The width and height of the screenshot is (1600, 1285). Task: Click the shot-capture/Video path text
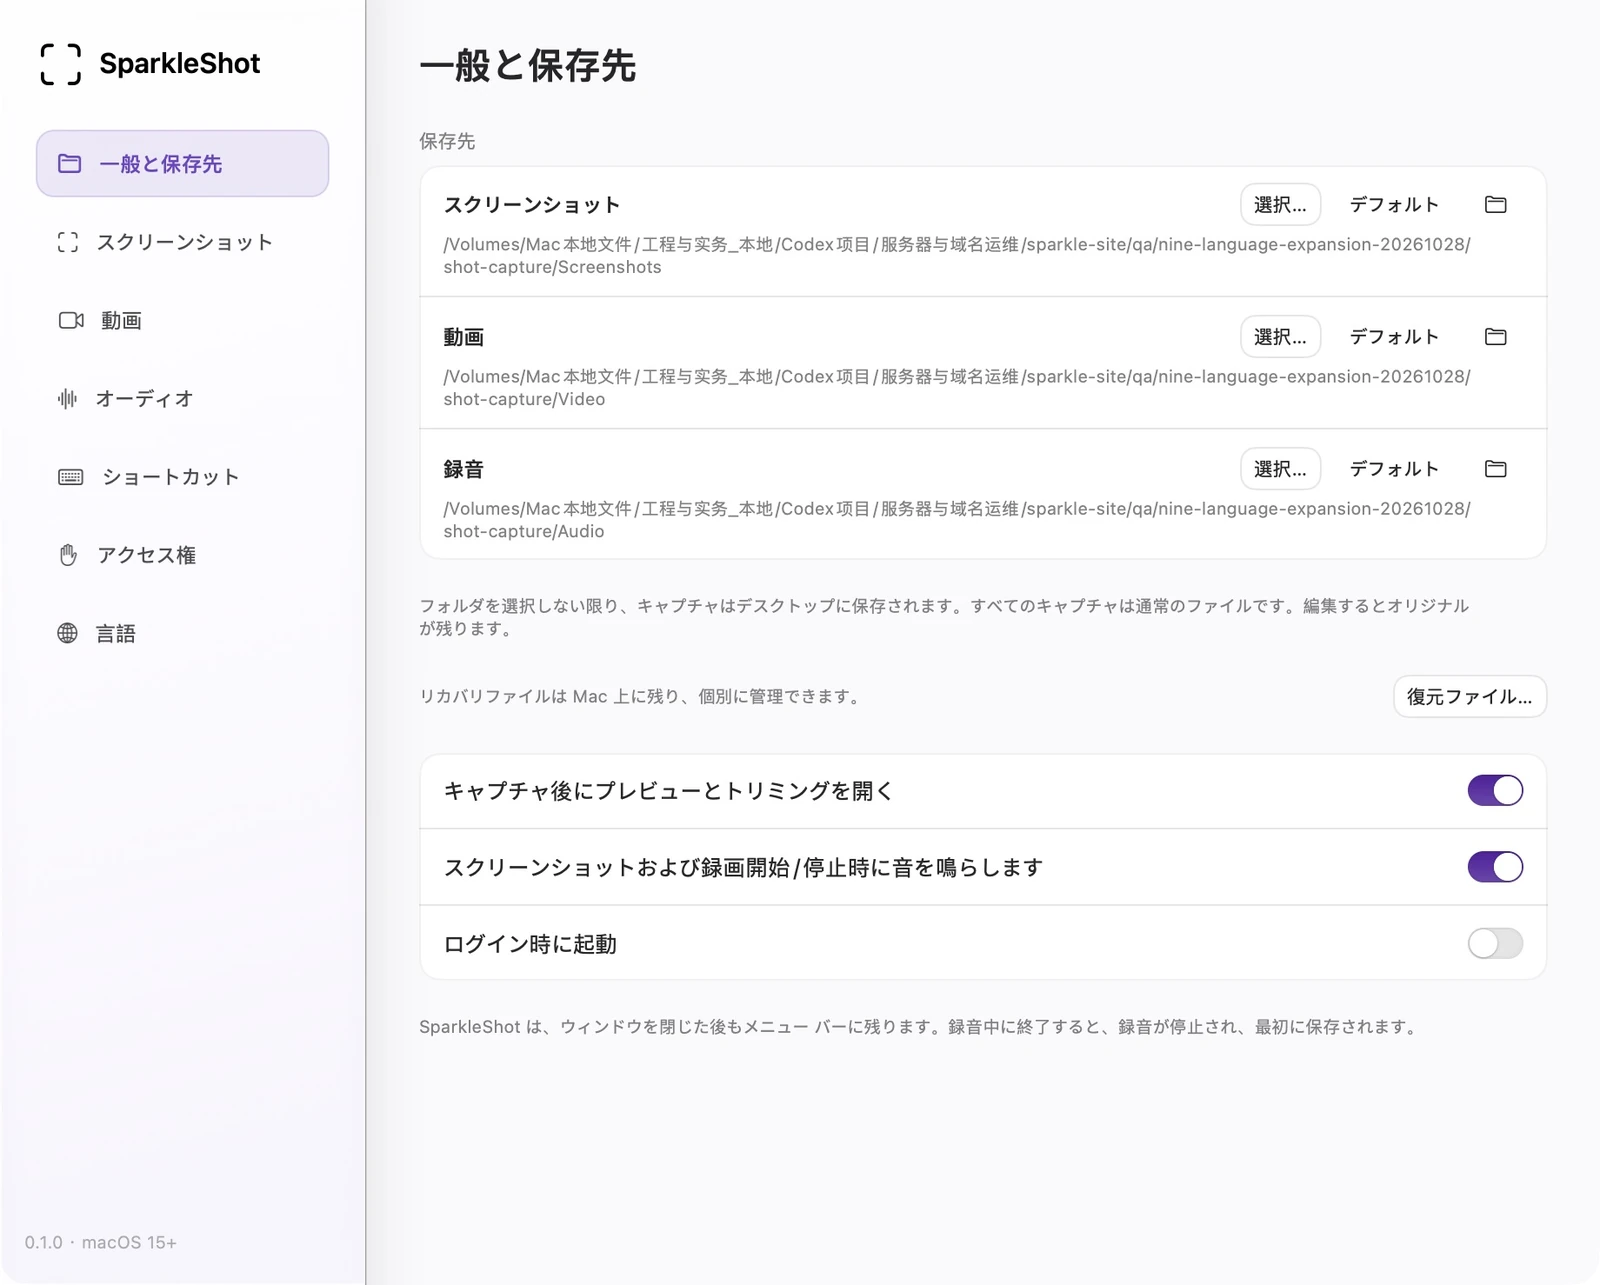click(x=957, y=387)
